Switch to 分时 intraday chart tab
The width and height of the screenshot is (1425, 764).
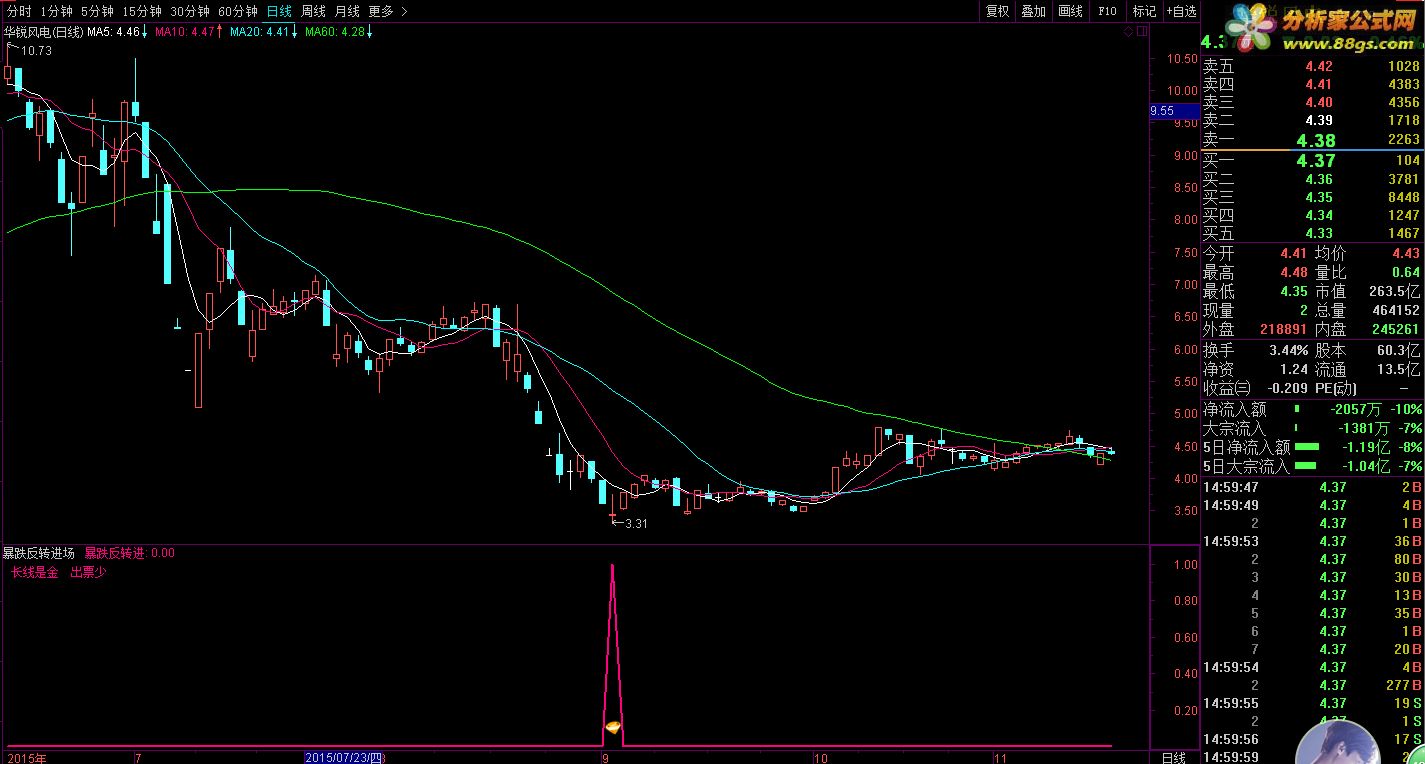click(x=17, y=11)
